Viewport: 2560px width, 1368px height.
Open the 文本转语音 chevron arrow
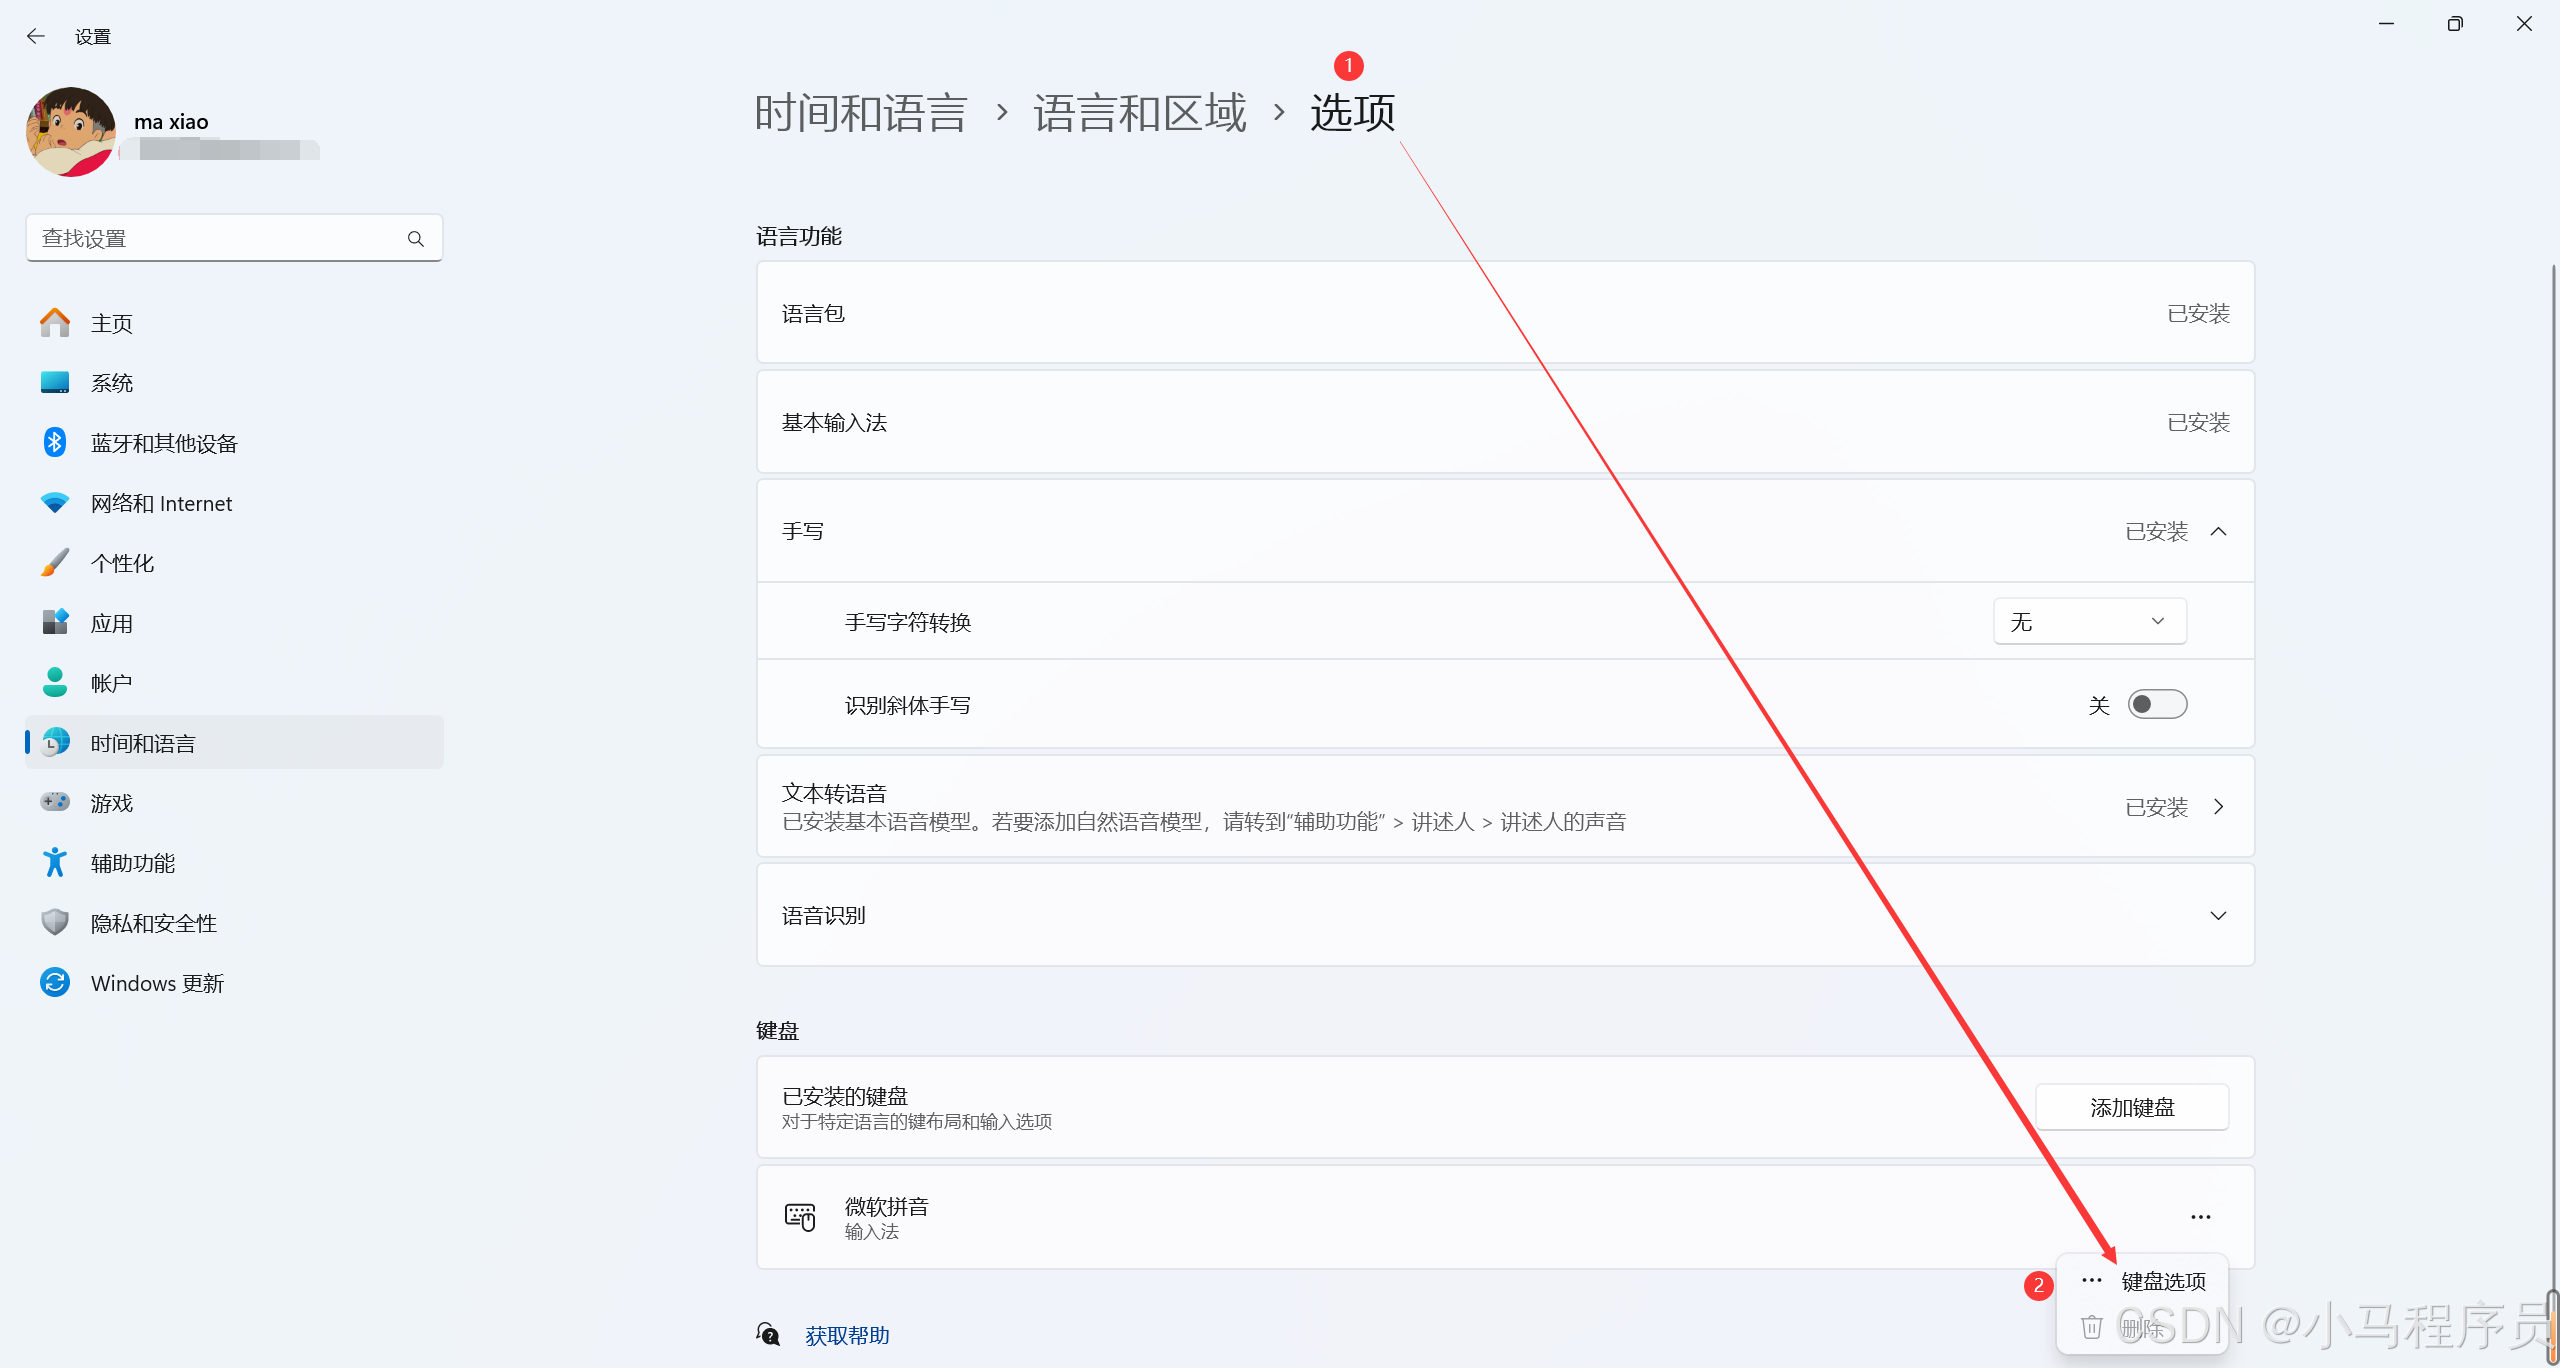[2218, 807]
